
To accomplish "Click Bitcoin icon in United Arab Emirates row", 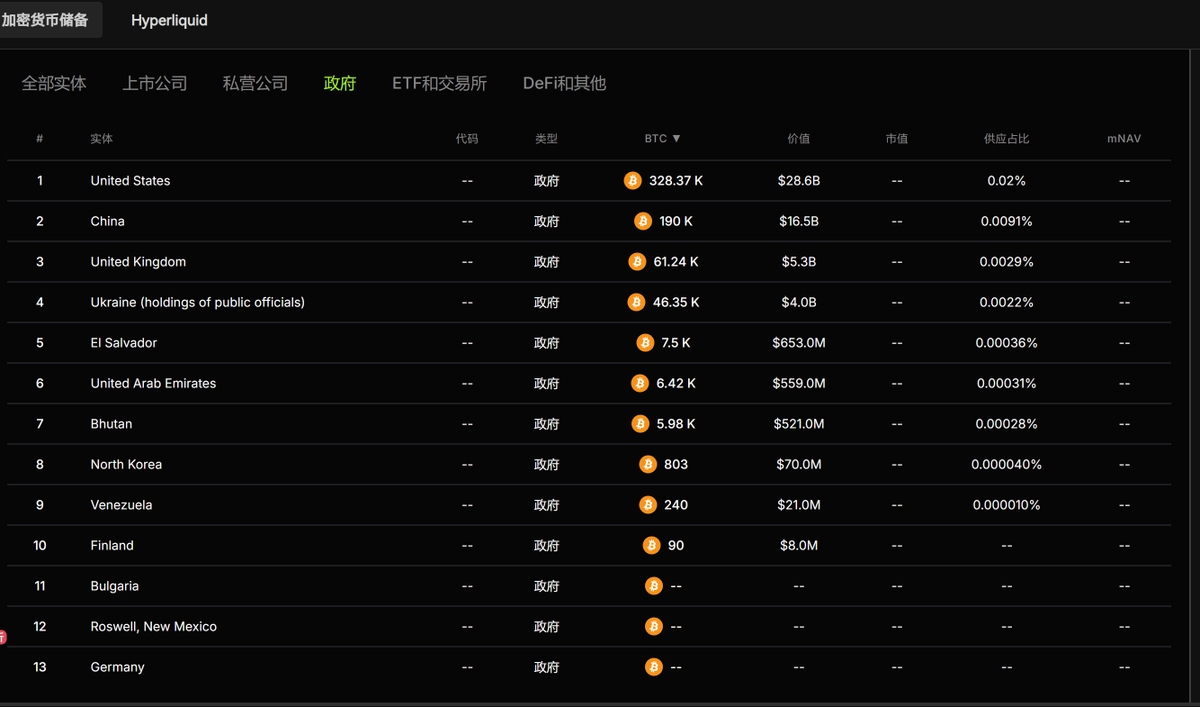I will (x=640, y=383).
